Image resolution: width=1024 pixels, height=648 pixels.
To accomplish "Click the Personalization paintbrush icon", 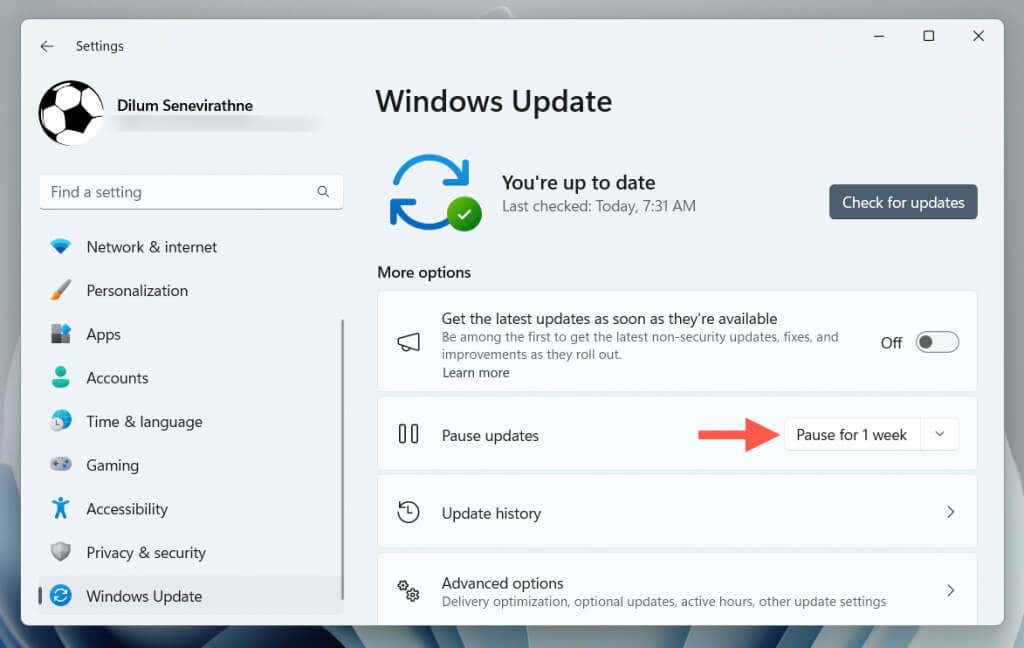I will [61, 291].
